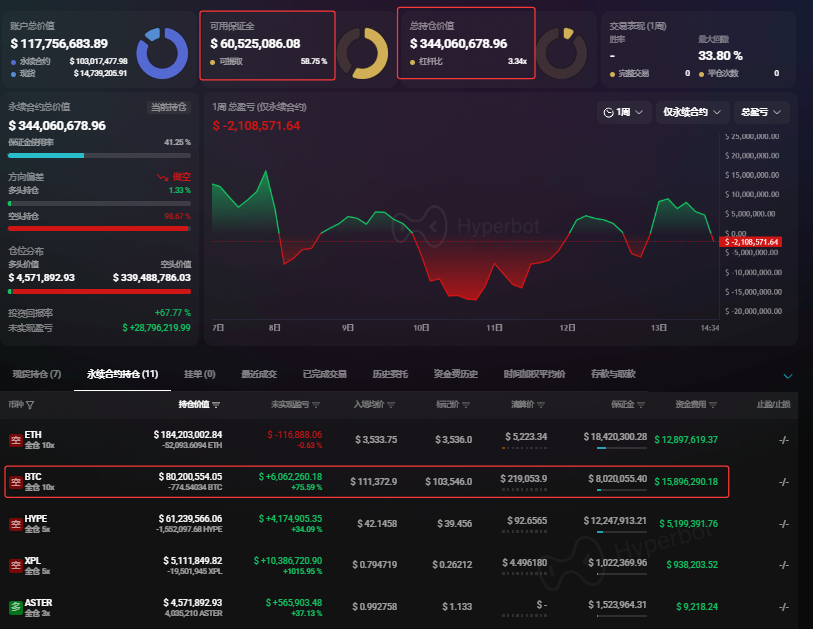Click the ETH short position badge icon

point(15,439)
